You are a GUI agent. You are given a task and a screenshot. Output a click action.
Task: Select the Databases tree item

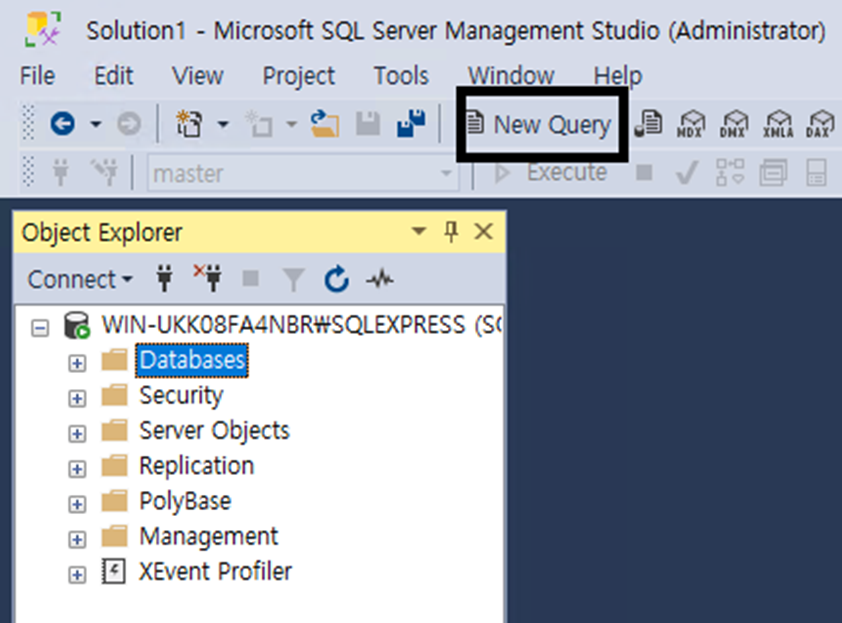pyautogui.click(x=192, y=360)
